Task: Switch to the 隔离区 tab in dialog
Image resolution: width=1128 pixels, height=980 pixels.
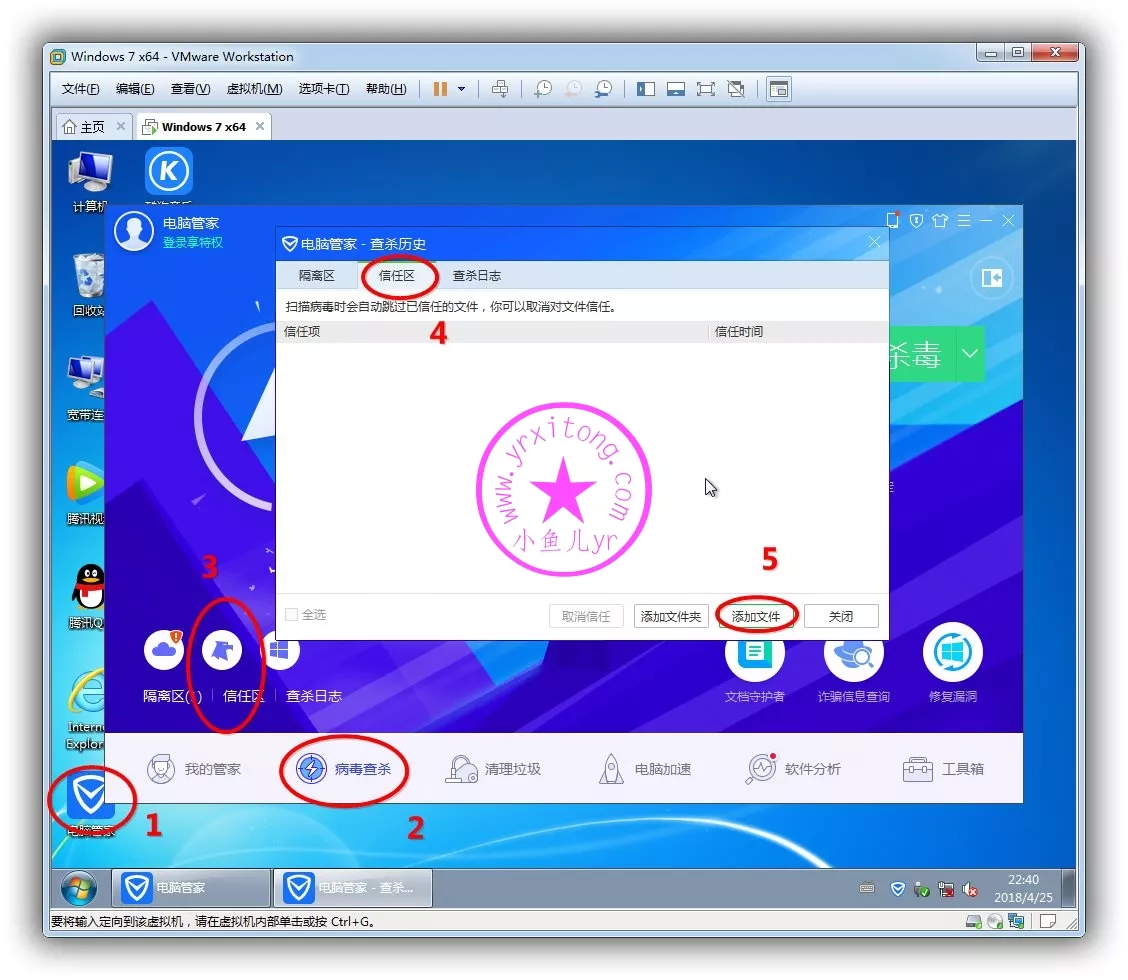Action: tap(316, 276)
